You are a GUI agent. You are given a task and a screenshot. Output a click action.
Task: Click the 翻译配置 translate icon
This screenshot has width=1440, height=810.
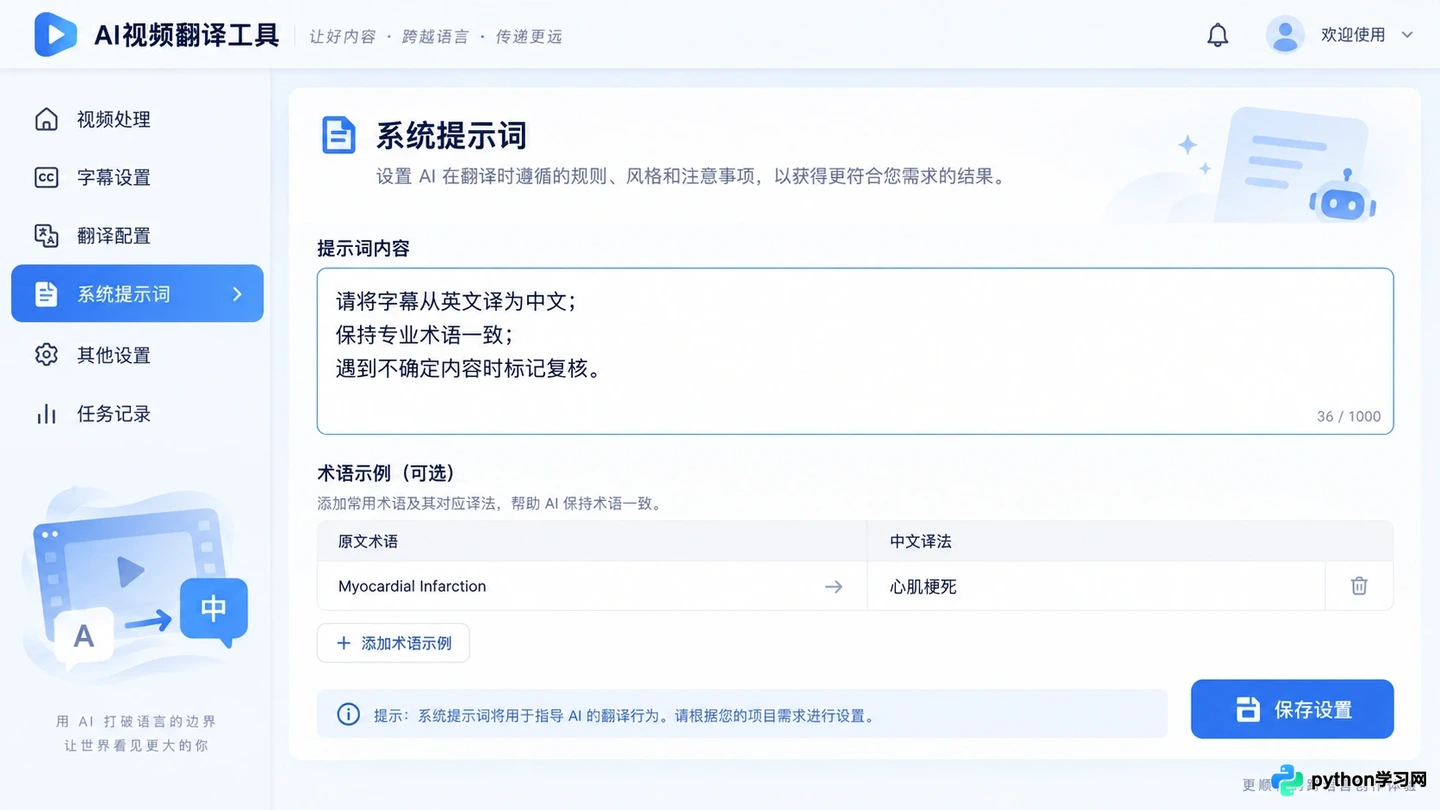click(46, 236)
